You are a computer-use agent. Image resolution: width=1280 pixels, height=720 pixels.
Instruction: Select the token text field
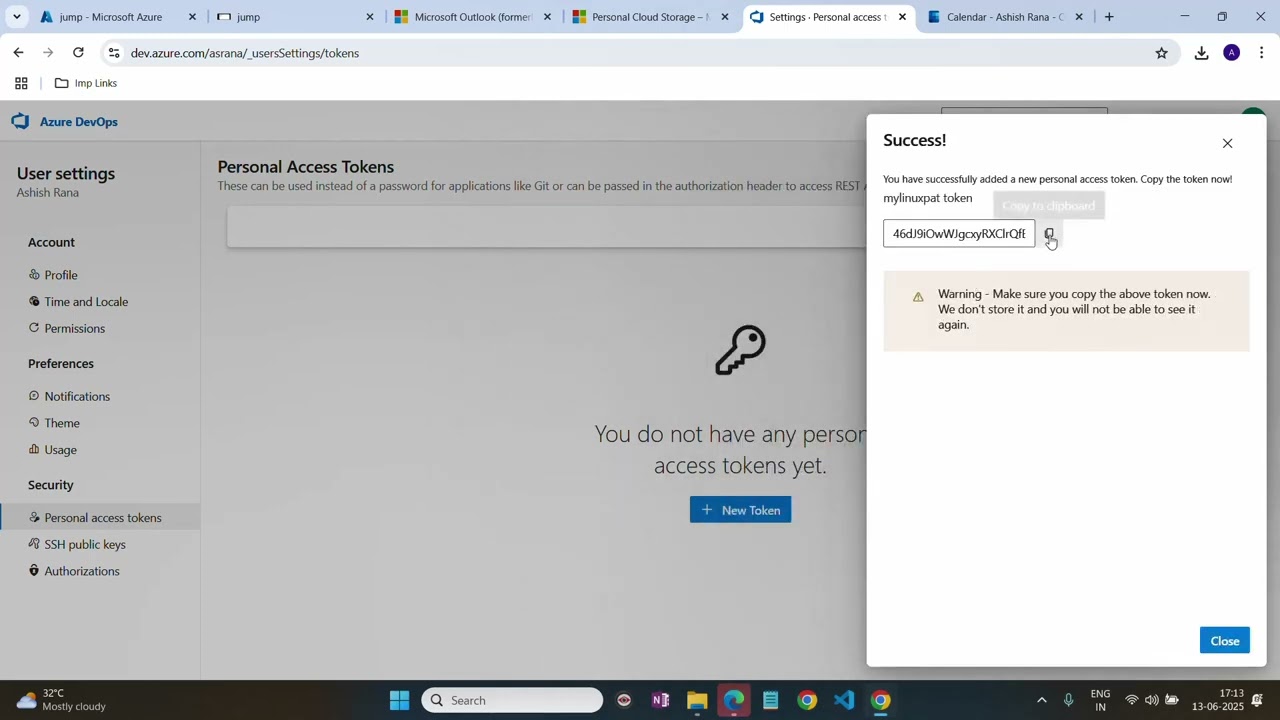pos(958,234)
